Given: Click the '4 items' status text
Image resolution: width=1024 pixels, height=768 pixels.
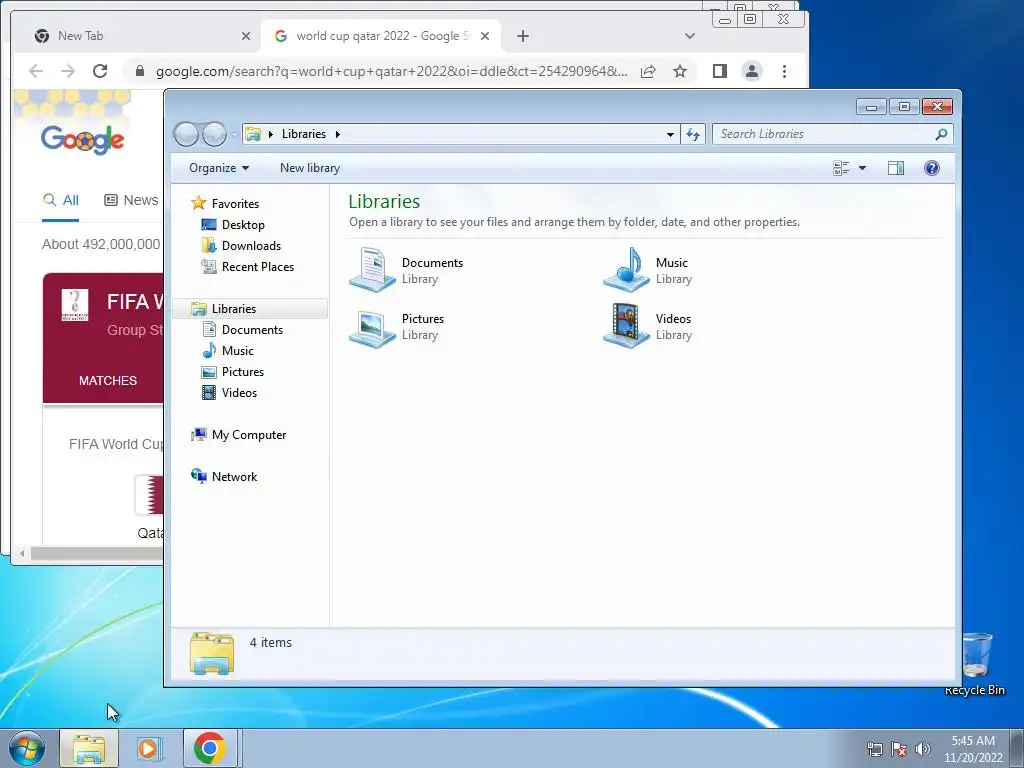Looking at the screenshot, I should [270, 643].
